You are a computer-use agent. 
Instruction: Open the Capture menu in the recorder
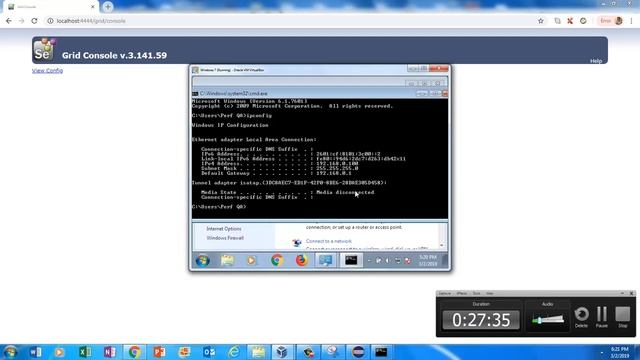pyautogui.click(x=444, y=293)
